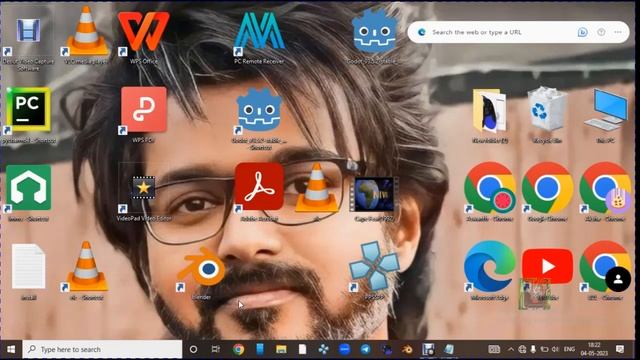This screenshot has width=640, height=360.
Task: Launch VLC media player in top row
Action: pos(86,35)
